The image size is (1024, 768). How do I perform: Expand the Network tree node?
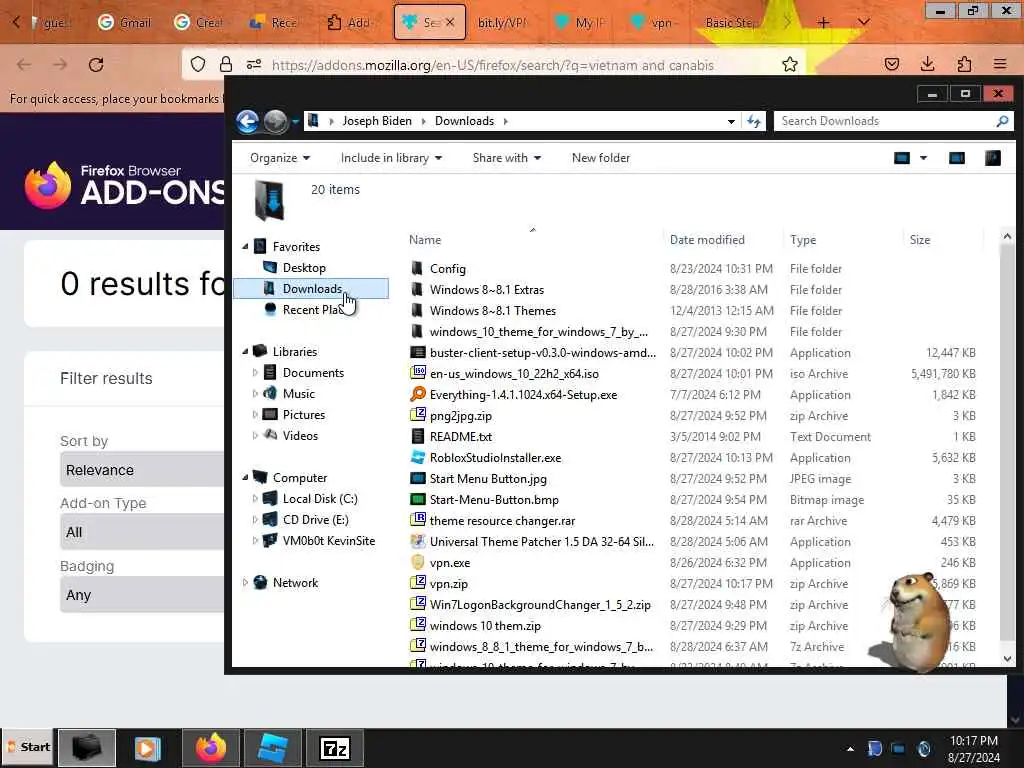246,583
